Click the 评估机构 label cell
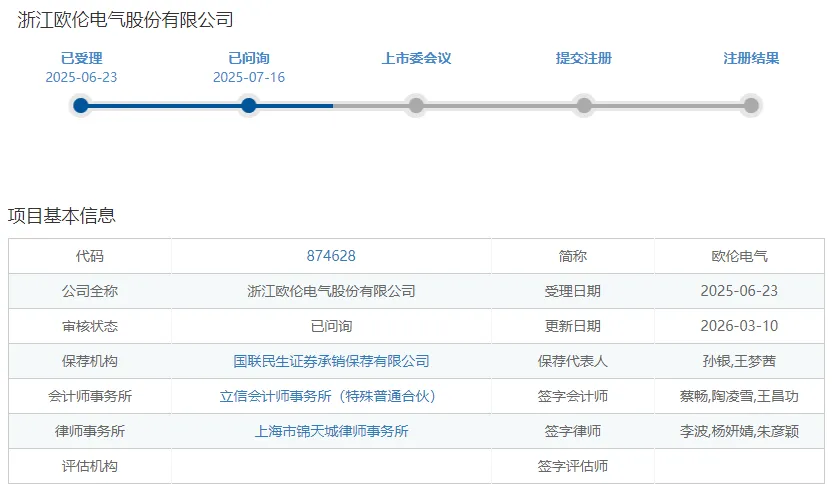The width and height of the screenshot is (833, 490). (90, 466)
